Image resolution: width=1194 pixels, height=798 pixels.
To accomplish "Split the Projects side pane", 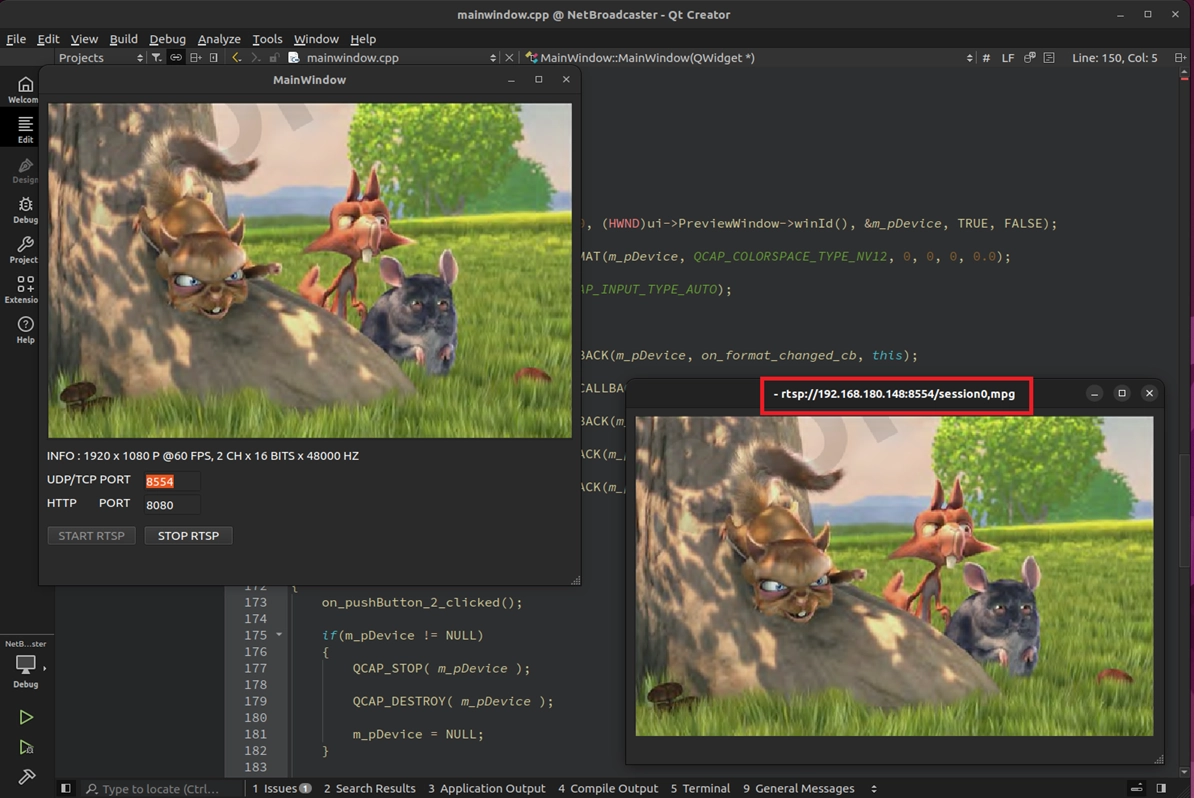I will [196, 58].
